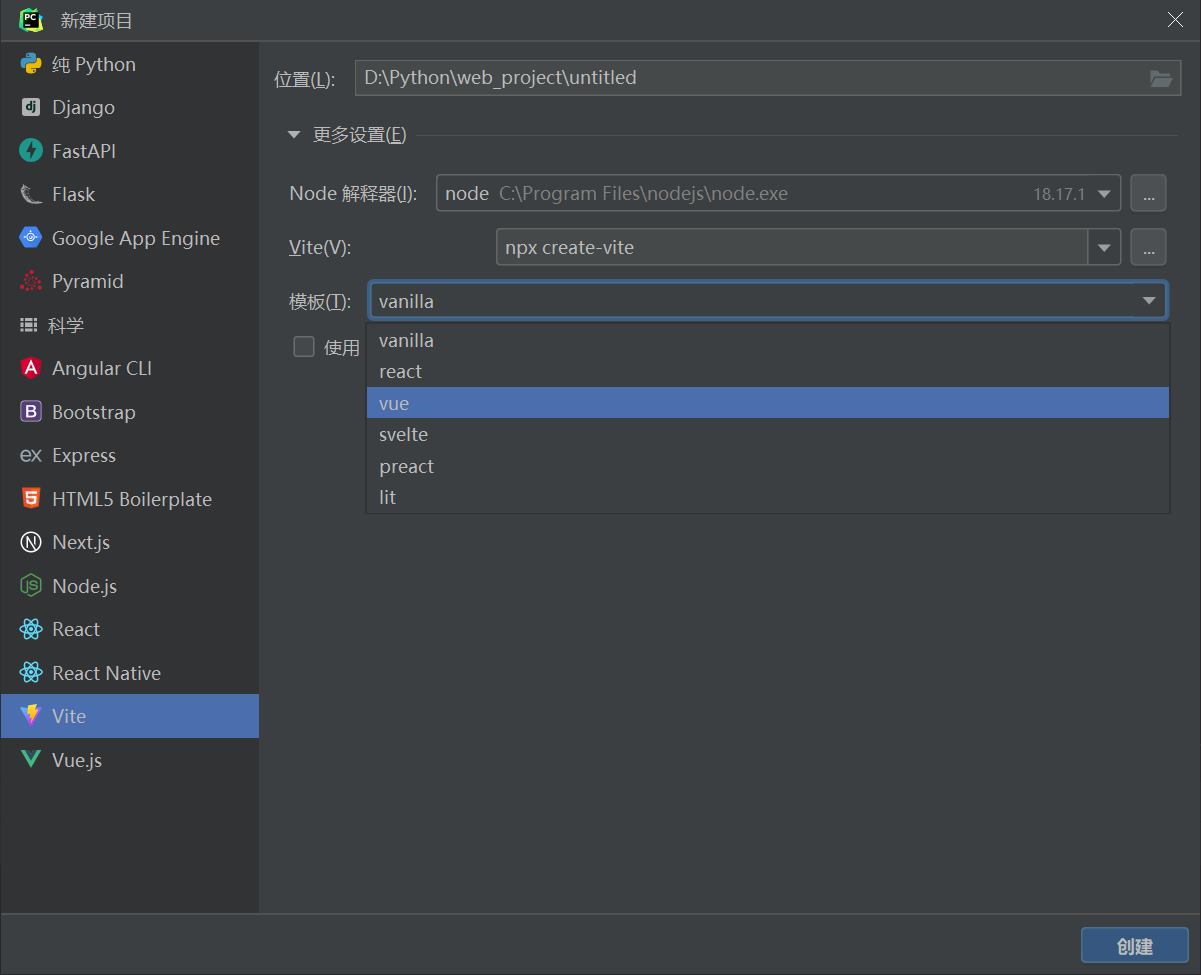This screenshot has width=1201, height=975.
Task: Click the Google App Engine icon
Action: pyautogui.click(x=31, y=238)
